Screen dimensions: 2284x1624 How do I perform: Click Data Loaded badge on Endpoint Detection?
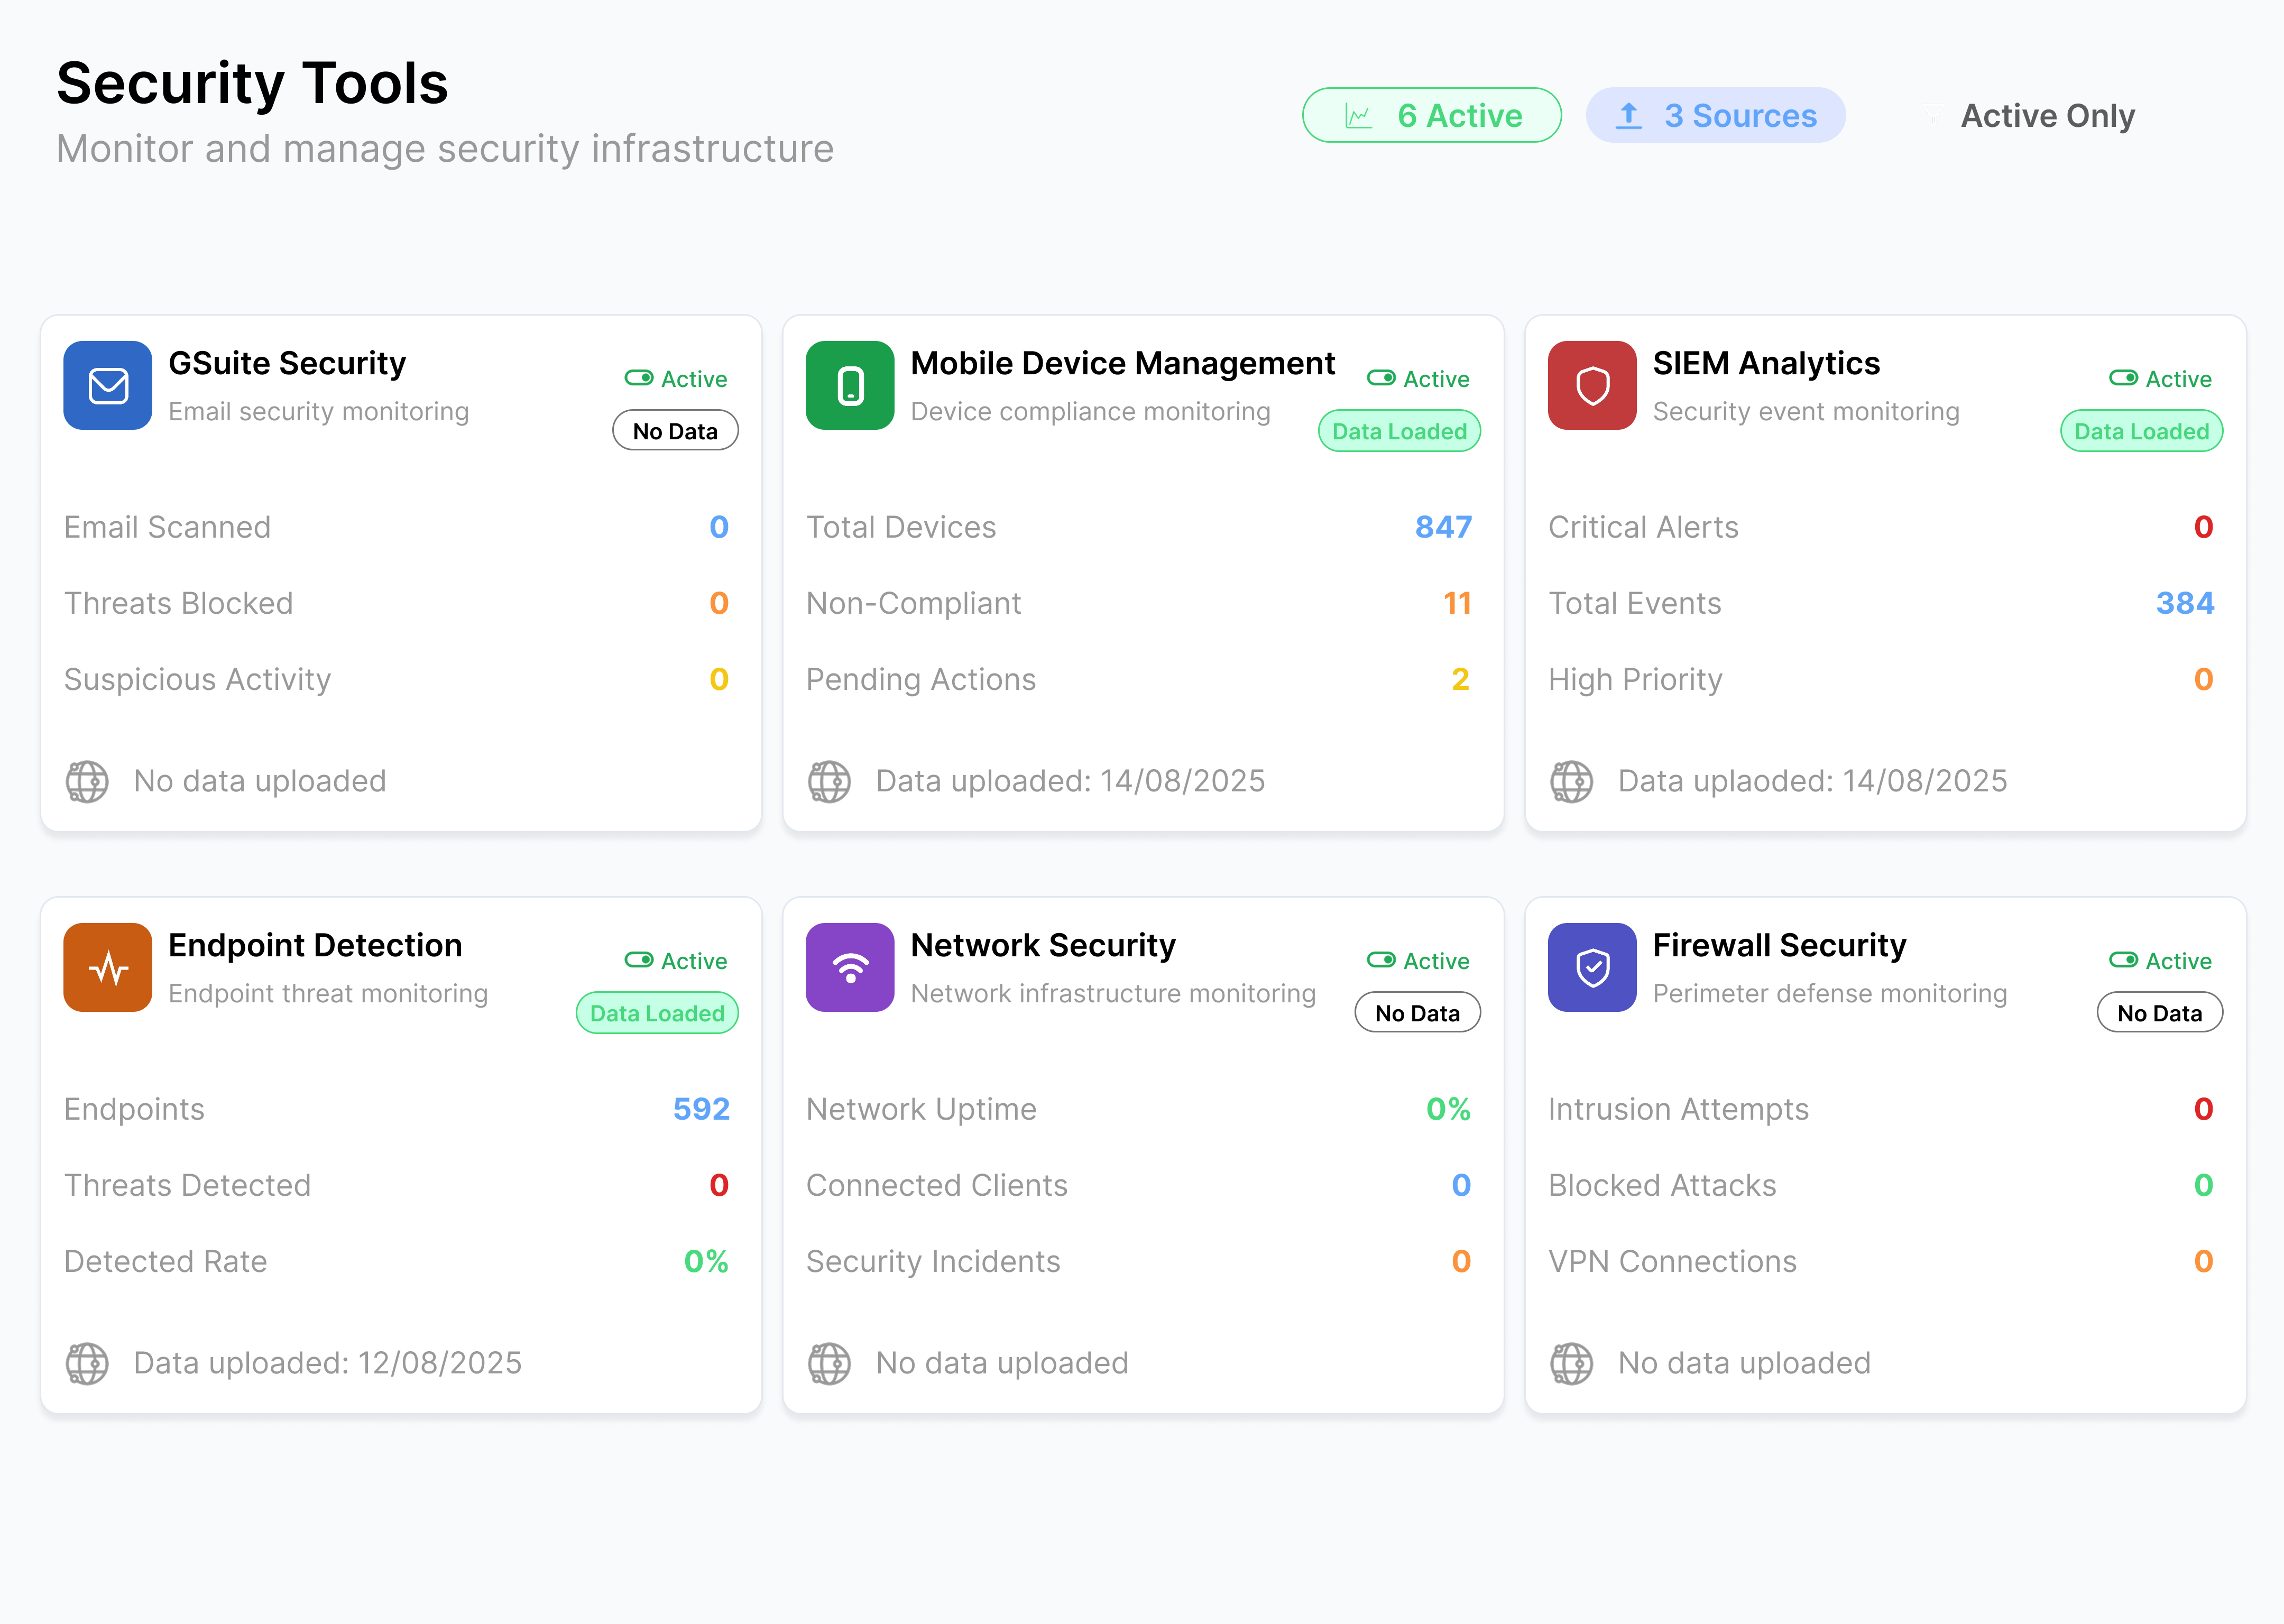pos(657,1013)
